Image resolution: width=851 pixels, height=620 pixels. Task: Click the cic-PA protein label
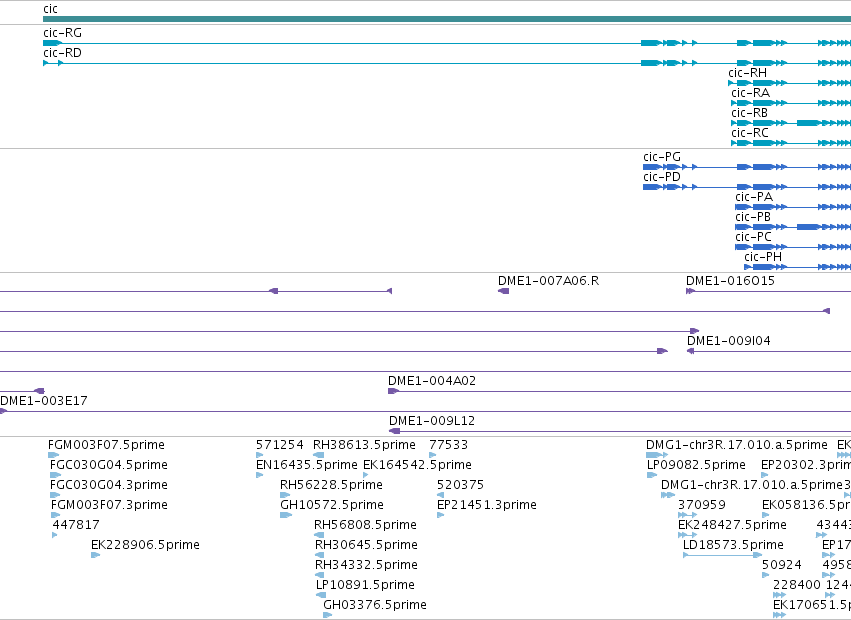754,197
